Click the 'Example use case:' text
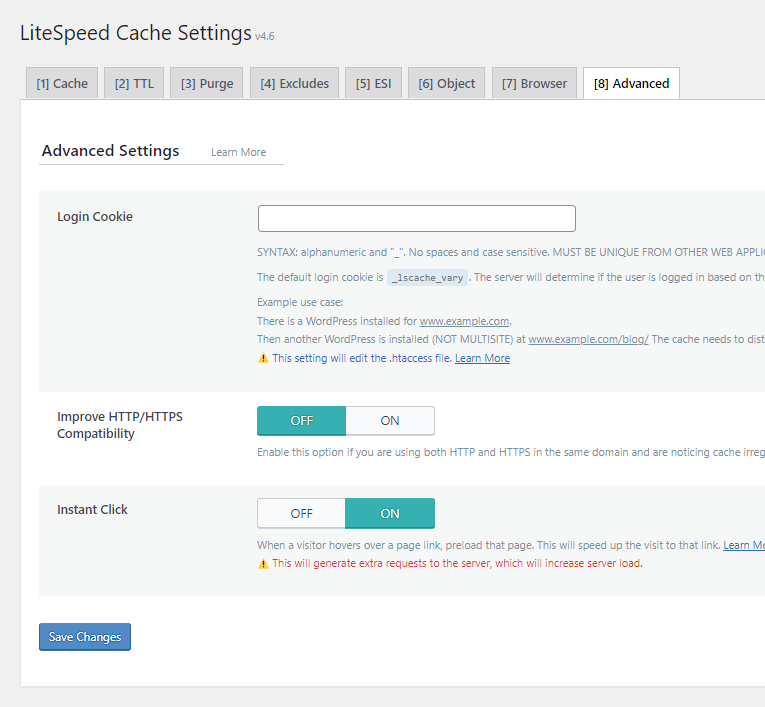The image size is (765, 707). tap(300, 303)
